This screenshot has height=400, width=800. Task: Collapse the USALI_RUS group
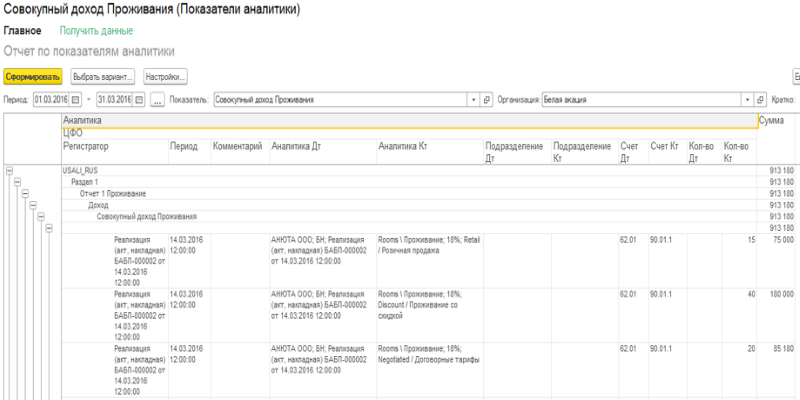click(9, 171)
